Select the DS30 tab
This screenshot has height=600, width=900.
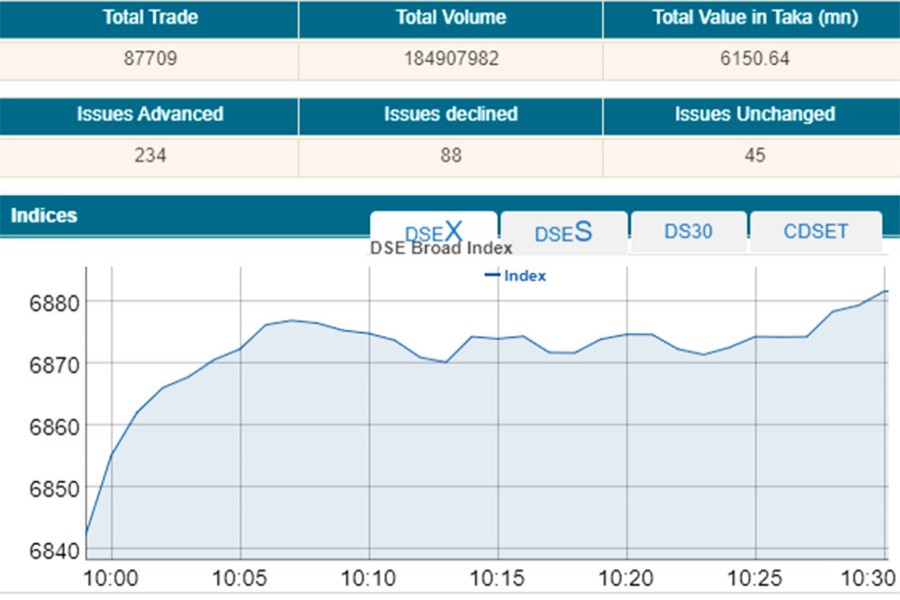(688, 231)
